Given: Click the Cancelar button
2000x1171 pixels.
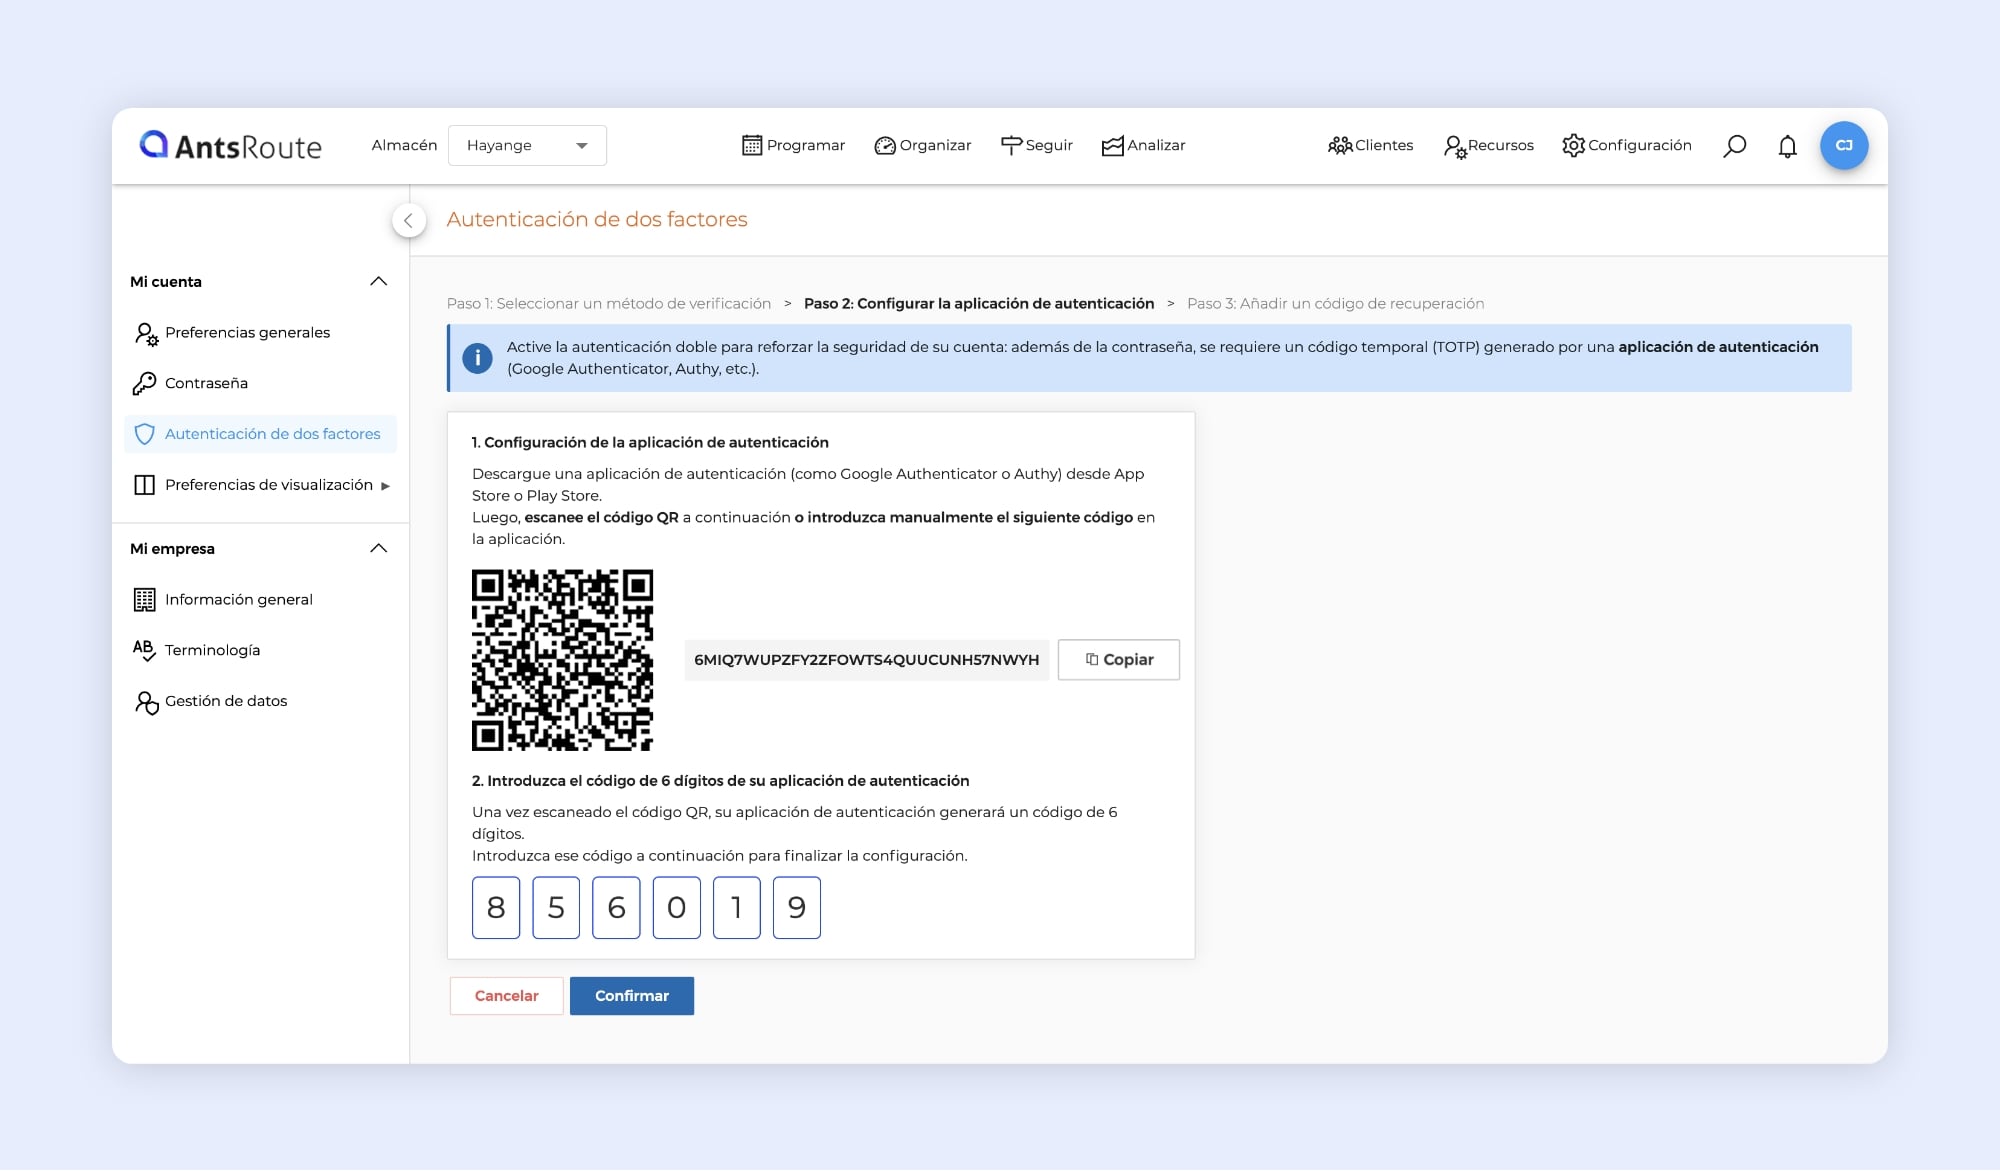Looking at the screenshot, I should point(506,996).
